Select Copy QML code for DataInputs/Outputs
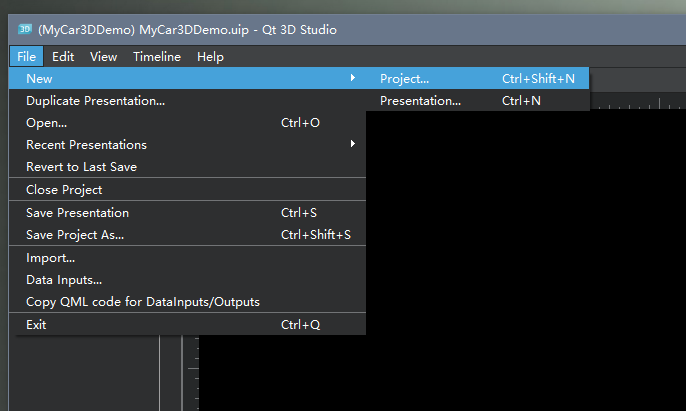This screenshot has width=686, height=411. coord(187,302)
